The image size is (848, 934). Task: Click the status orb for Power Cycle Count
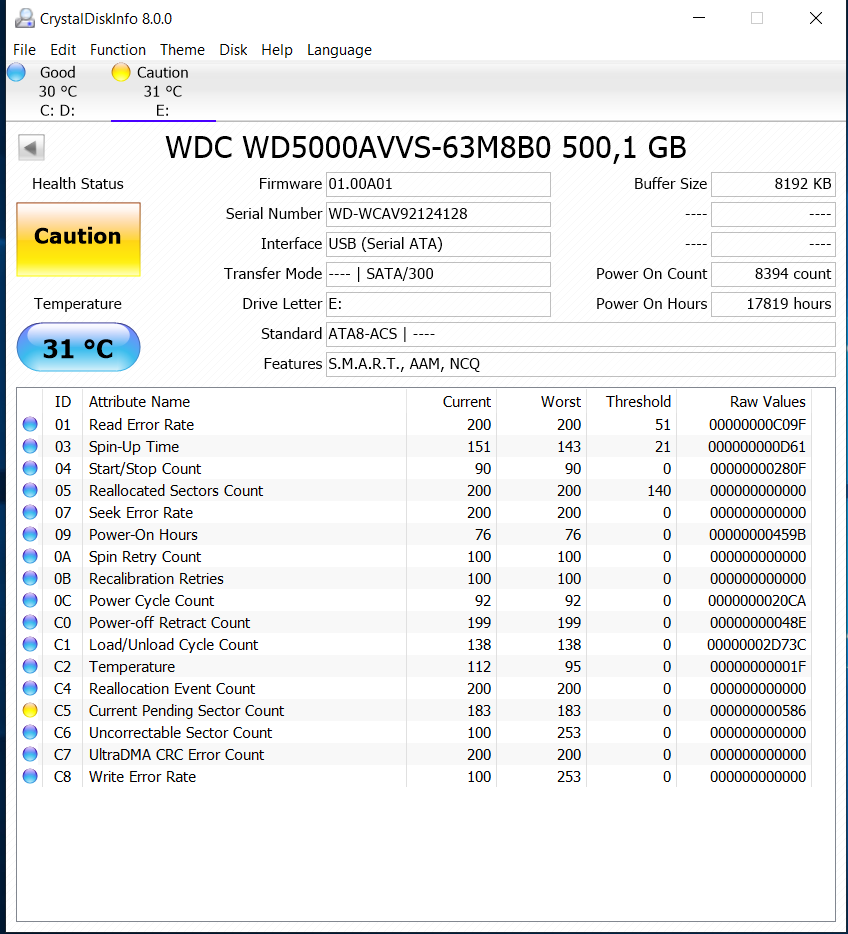[30, 600]
